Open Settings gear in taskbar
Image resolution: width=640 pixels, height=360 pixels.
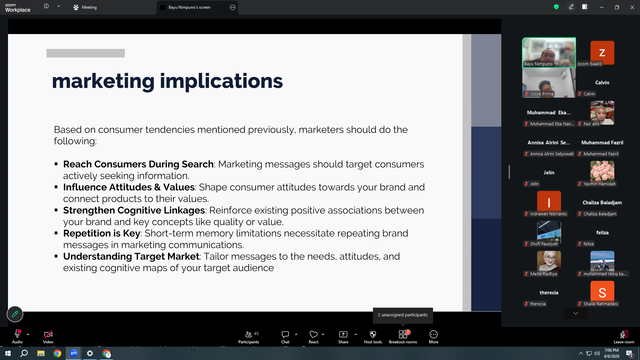coord(90,353)
